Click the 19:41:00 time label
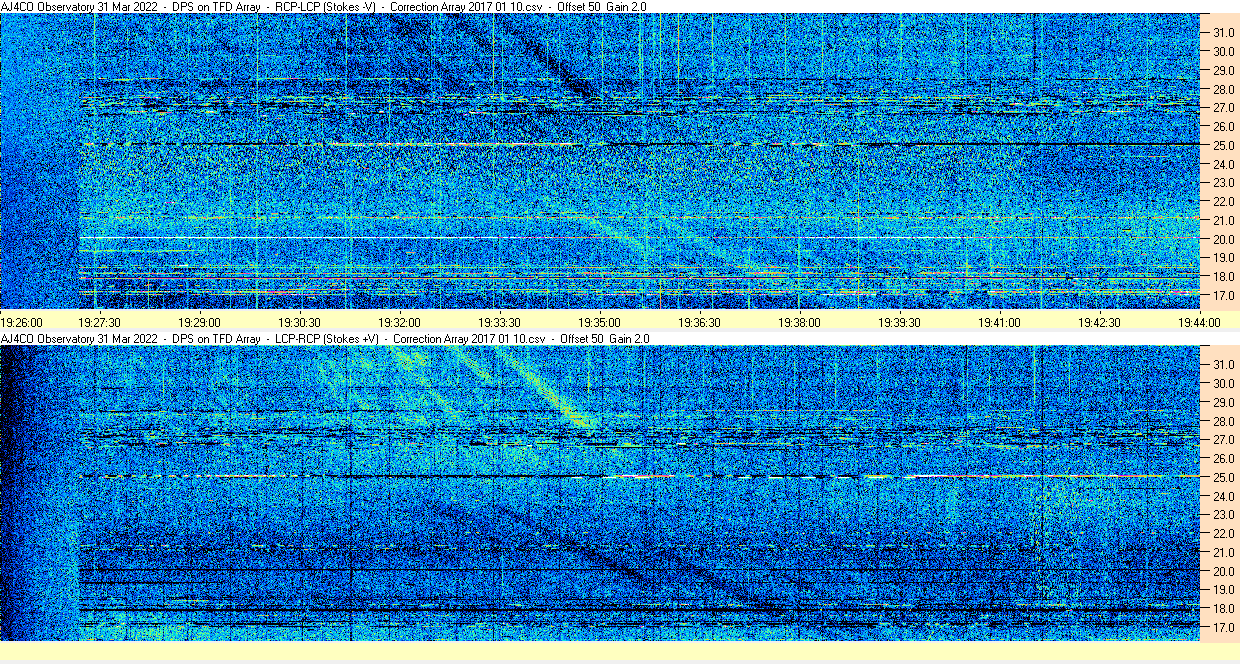 [x=999, y=323]
